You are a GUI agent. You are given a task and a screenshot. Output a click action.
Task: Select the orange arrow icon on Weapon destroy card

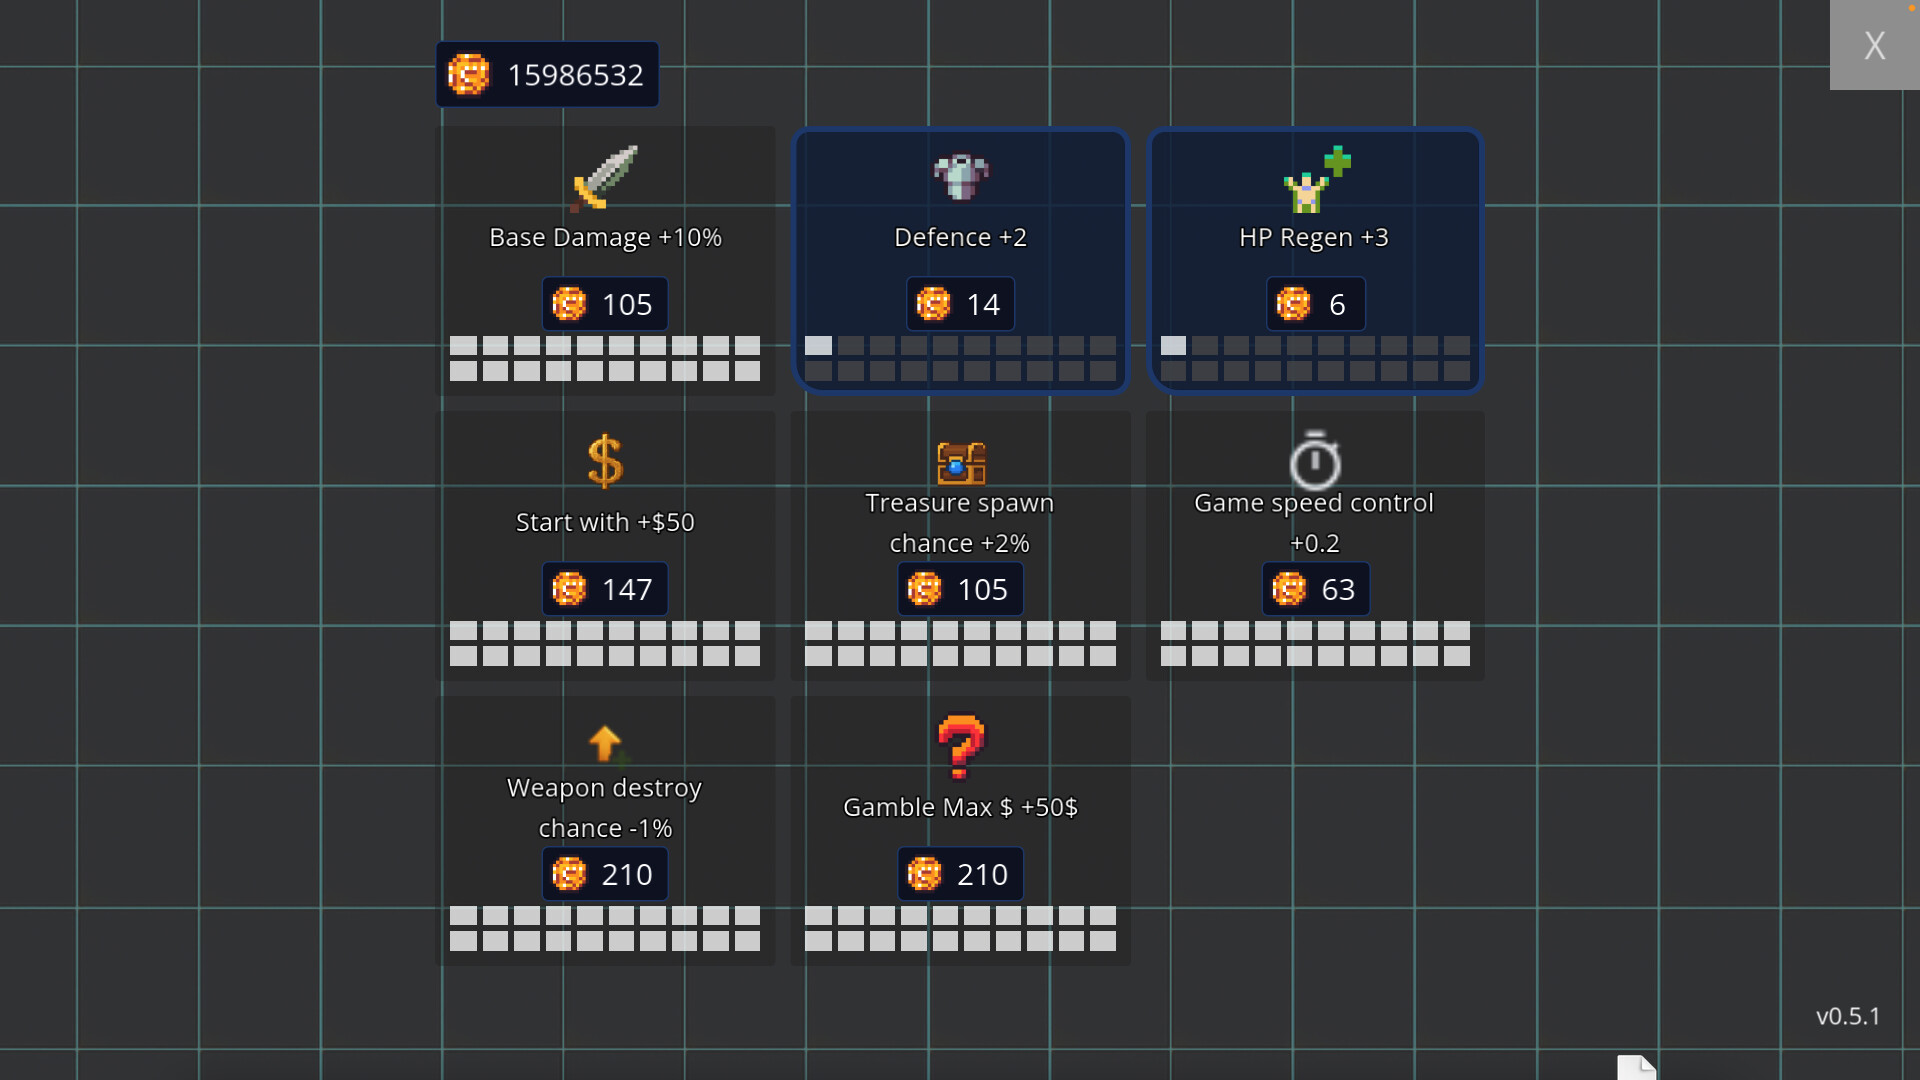pos(605,744)
